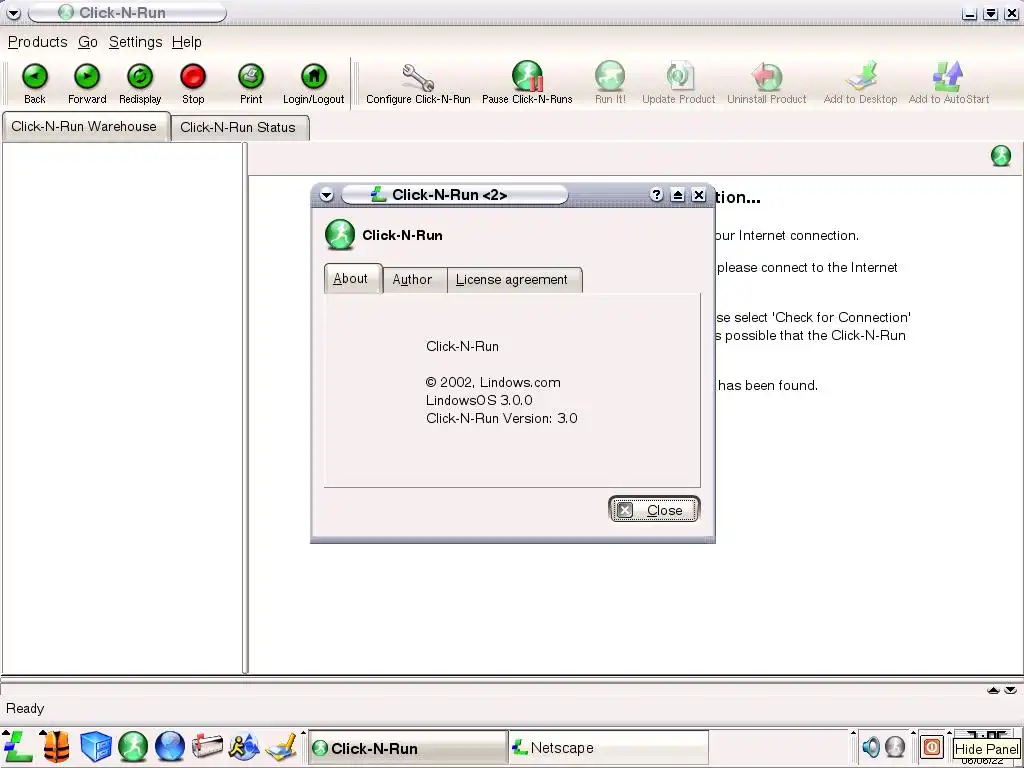Image resolution: width=1024 pixels, height=768 pixels.
Task: Click the desktop cleanup brush icon in the panel
Action: pos(281,746)
